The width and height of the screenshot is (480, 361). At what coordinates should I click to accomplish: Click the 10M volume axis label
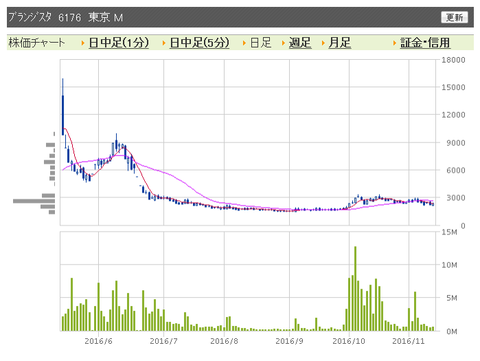pyautogui.click(x=449, y=265)
